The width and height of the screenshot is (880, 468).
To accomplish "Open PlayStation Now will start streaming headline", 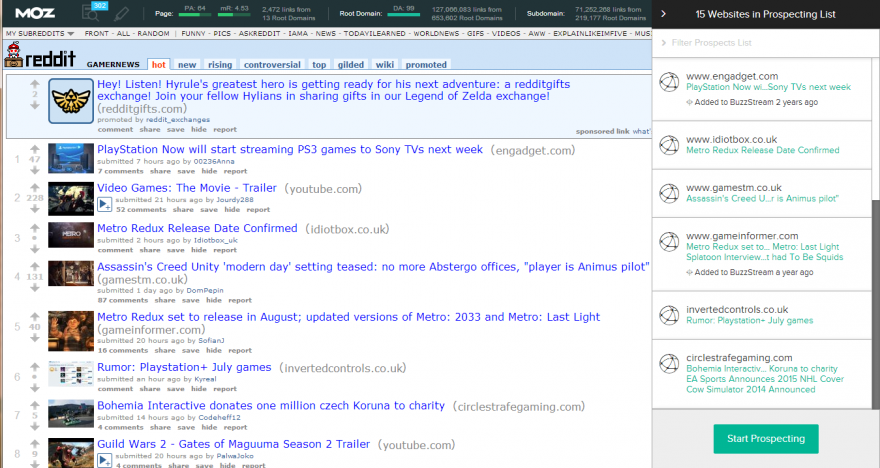I will click(x=290, y=149).
